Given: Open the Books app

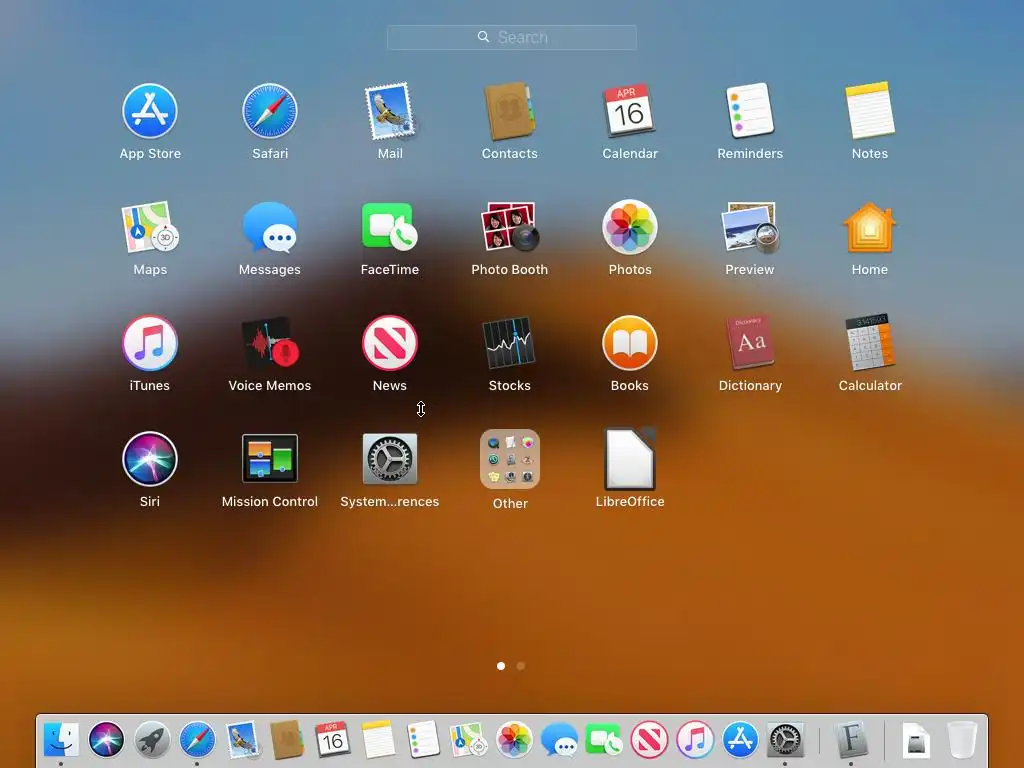Looking at the screenshot, I should 630,344.
